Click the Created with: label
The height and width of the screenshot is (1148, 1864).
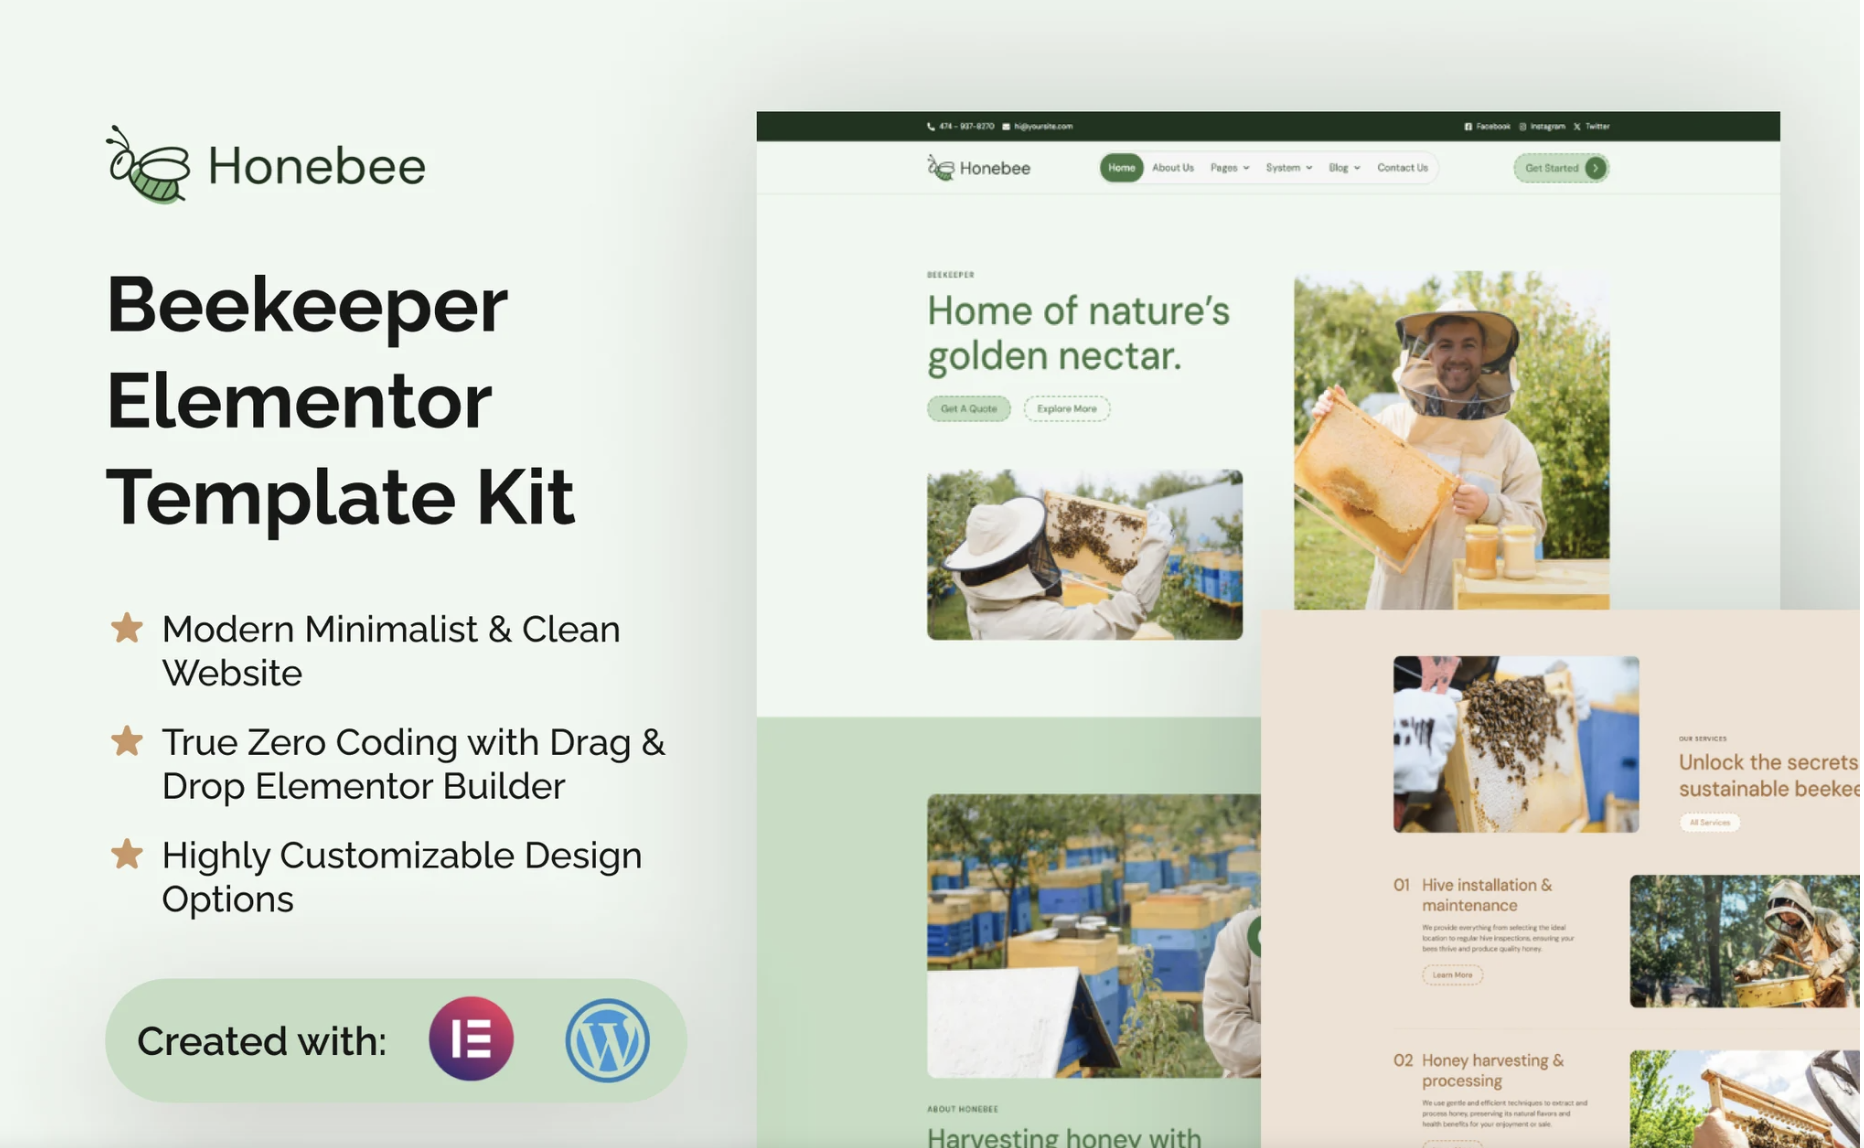point(261,1041)
